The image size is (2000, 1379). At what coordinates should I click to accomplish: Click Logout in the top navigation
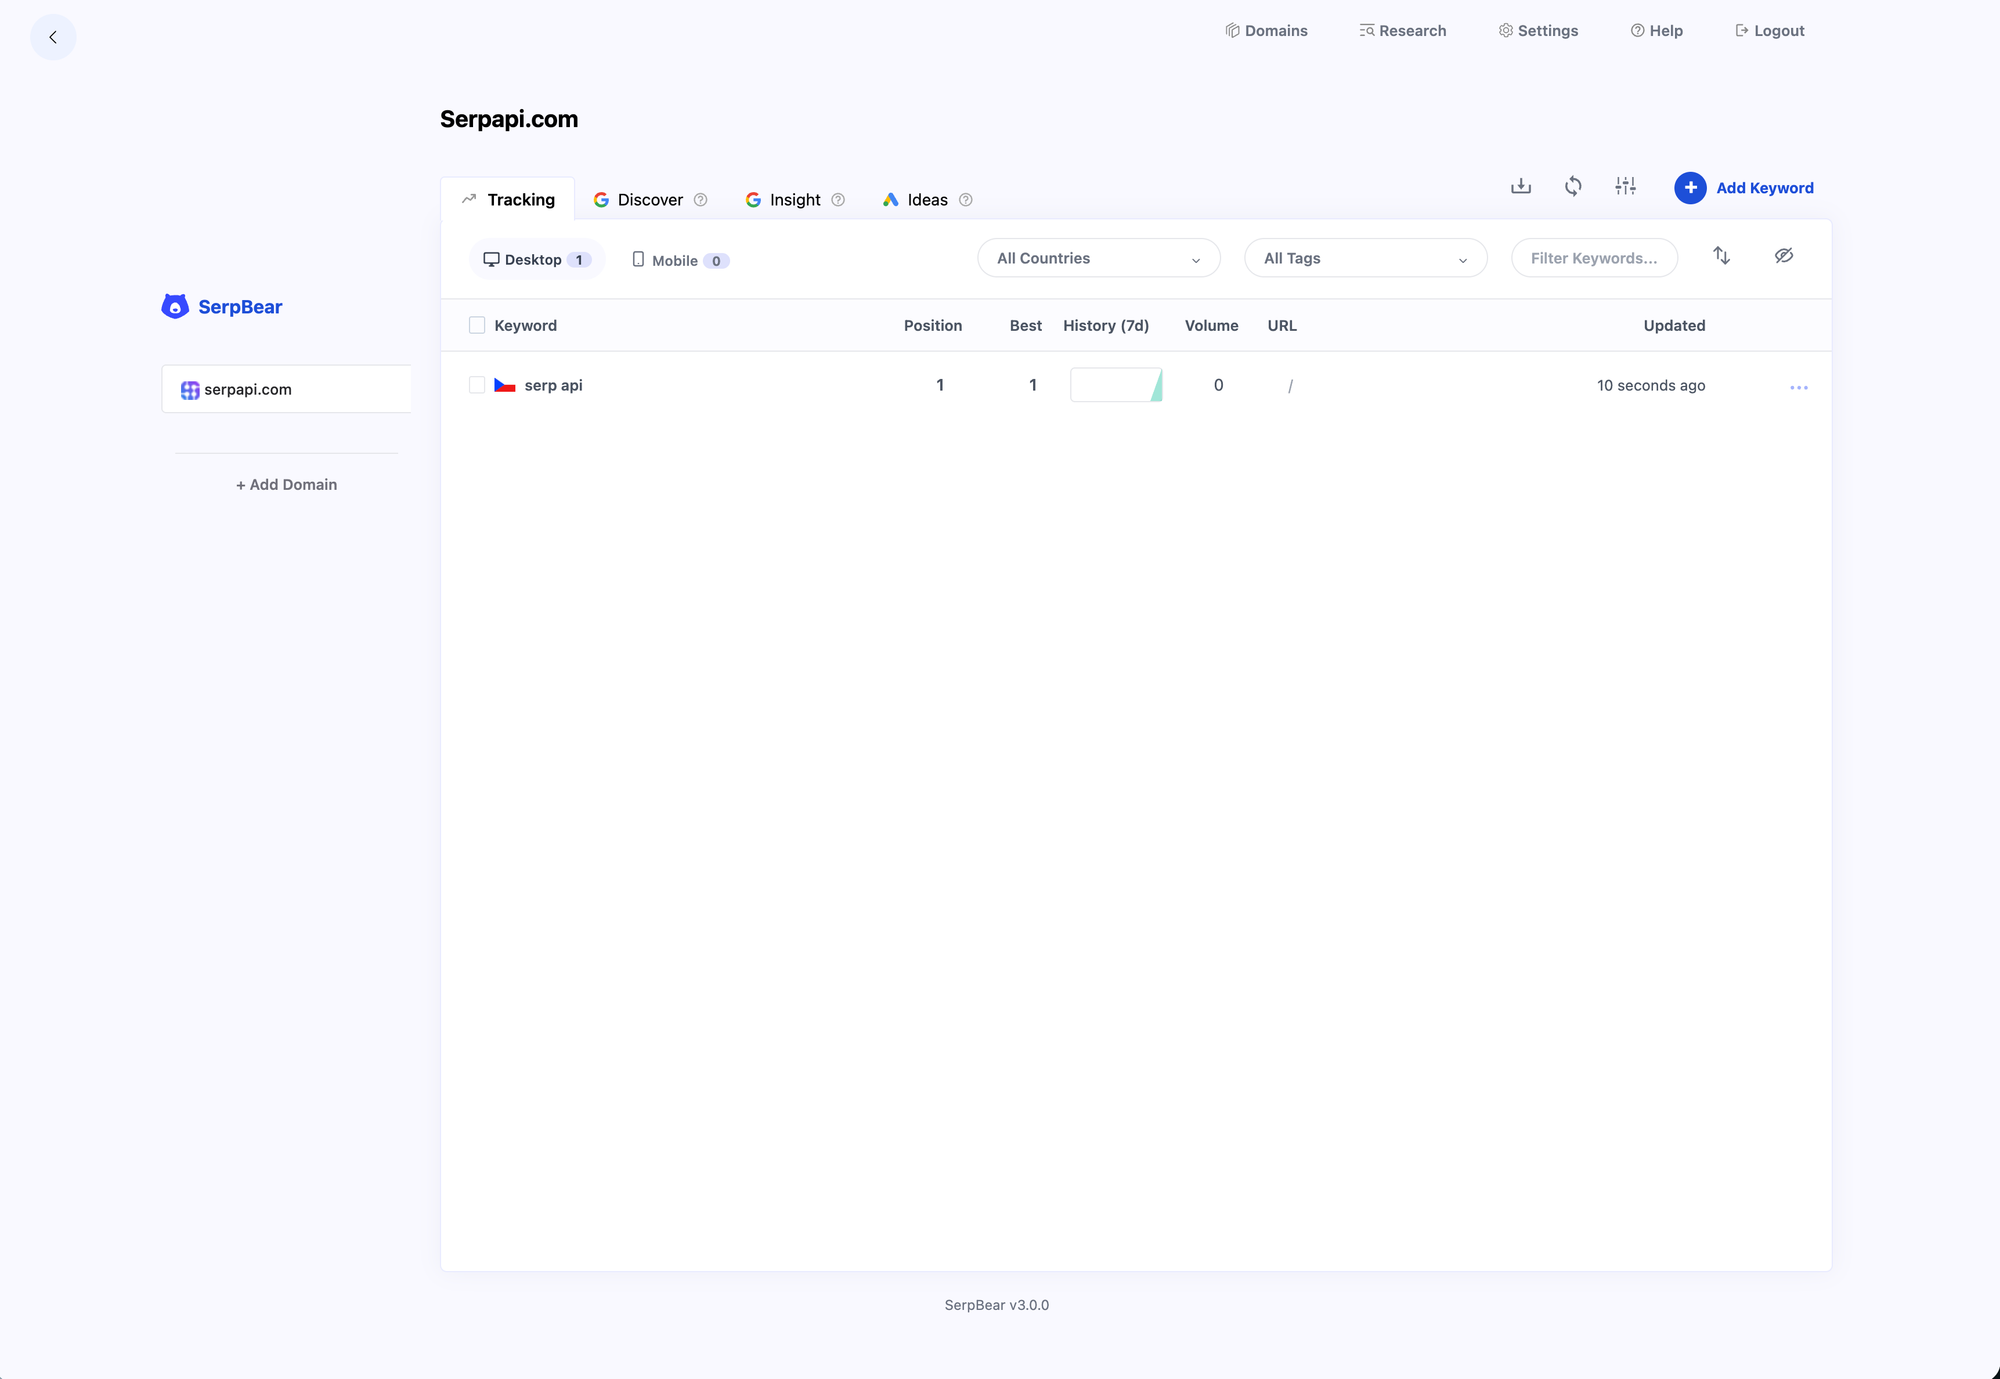click(1769, 31)
